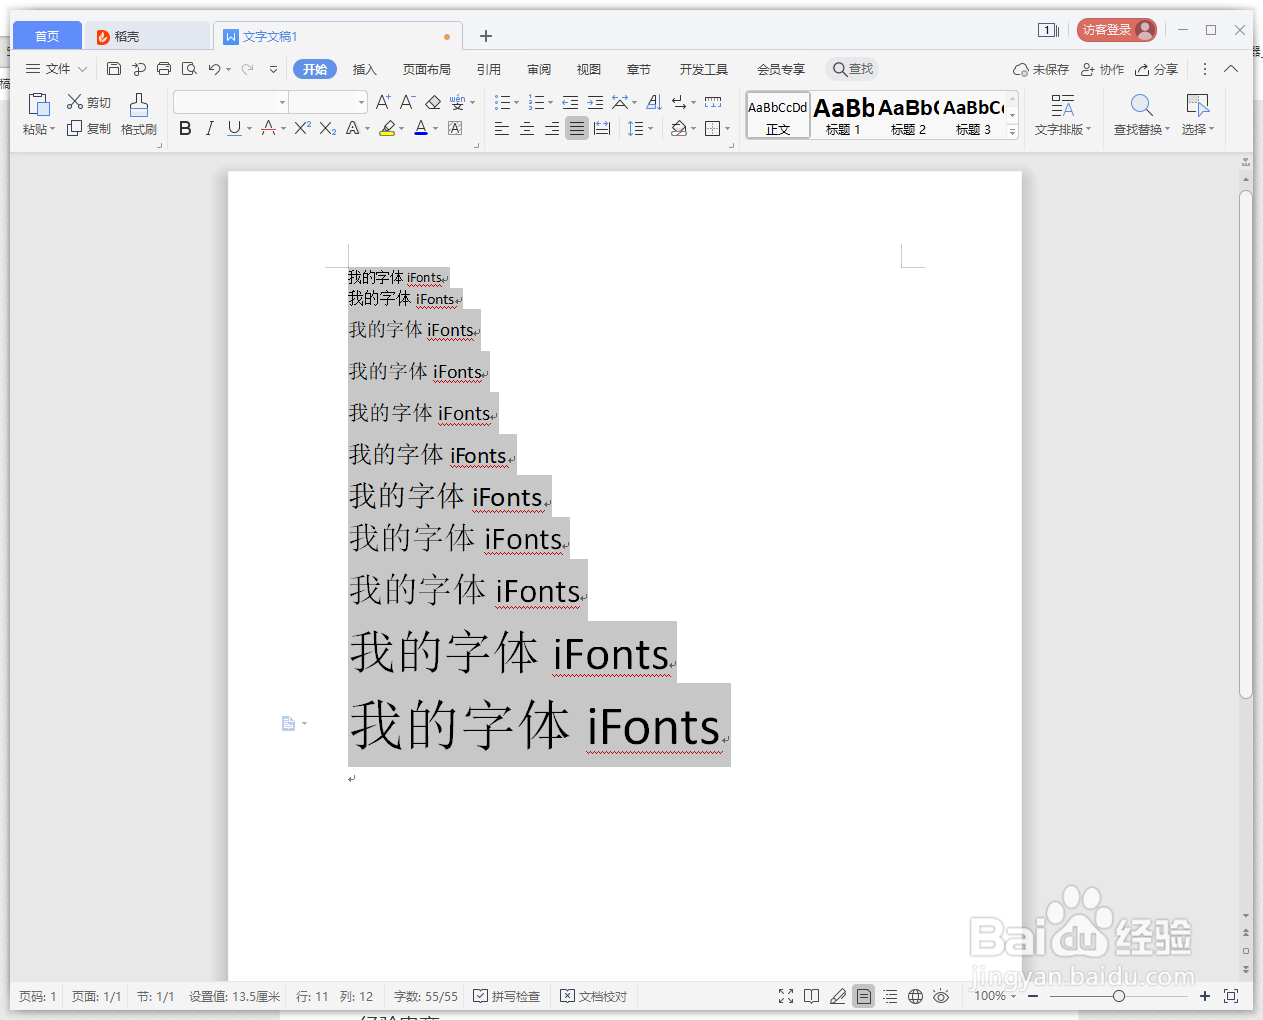Click the vertical scrollbar thumb
Image resolution: width=1263 pixels, height=1020 pixels.
coord(1246,444)
